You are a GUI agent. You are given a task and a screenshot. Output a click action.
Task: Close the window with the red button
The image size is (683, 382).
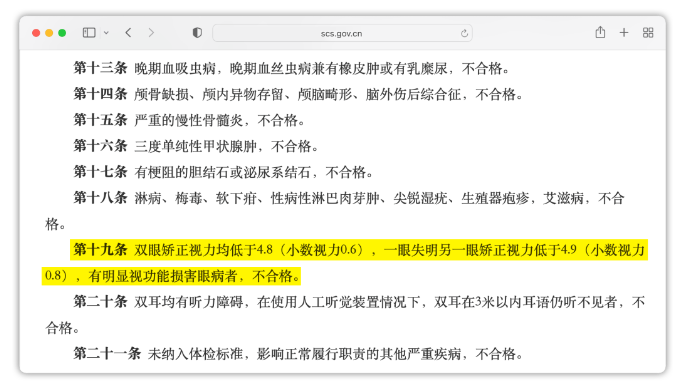point(36,33)
